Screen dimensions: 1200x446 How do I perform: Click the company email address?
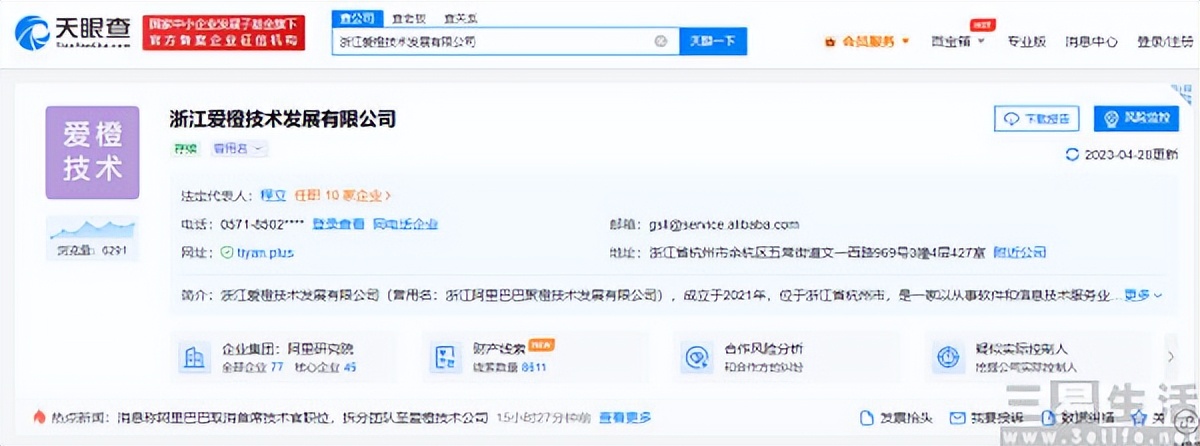point(723,225)
